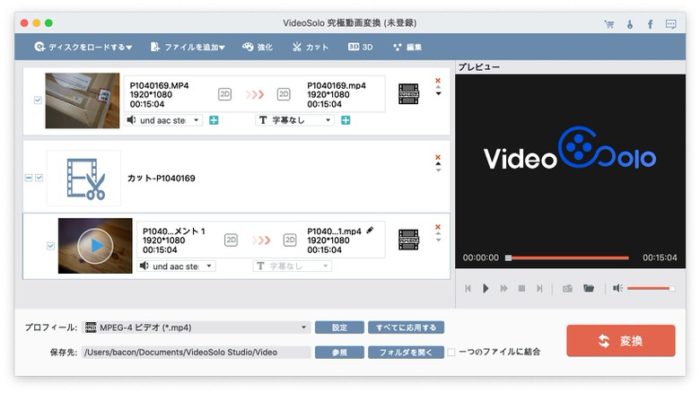Open the snapshot folder icon in preview controls
Image resolution: width=700 pixels, height=393 pixels.
[x=589, y=288]
